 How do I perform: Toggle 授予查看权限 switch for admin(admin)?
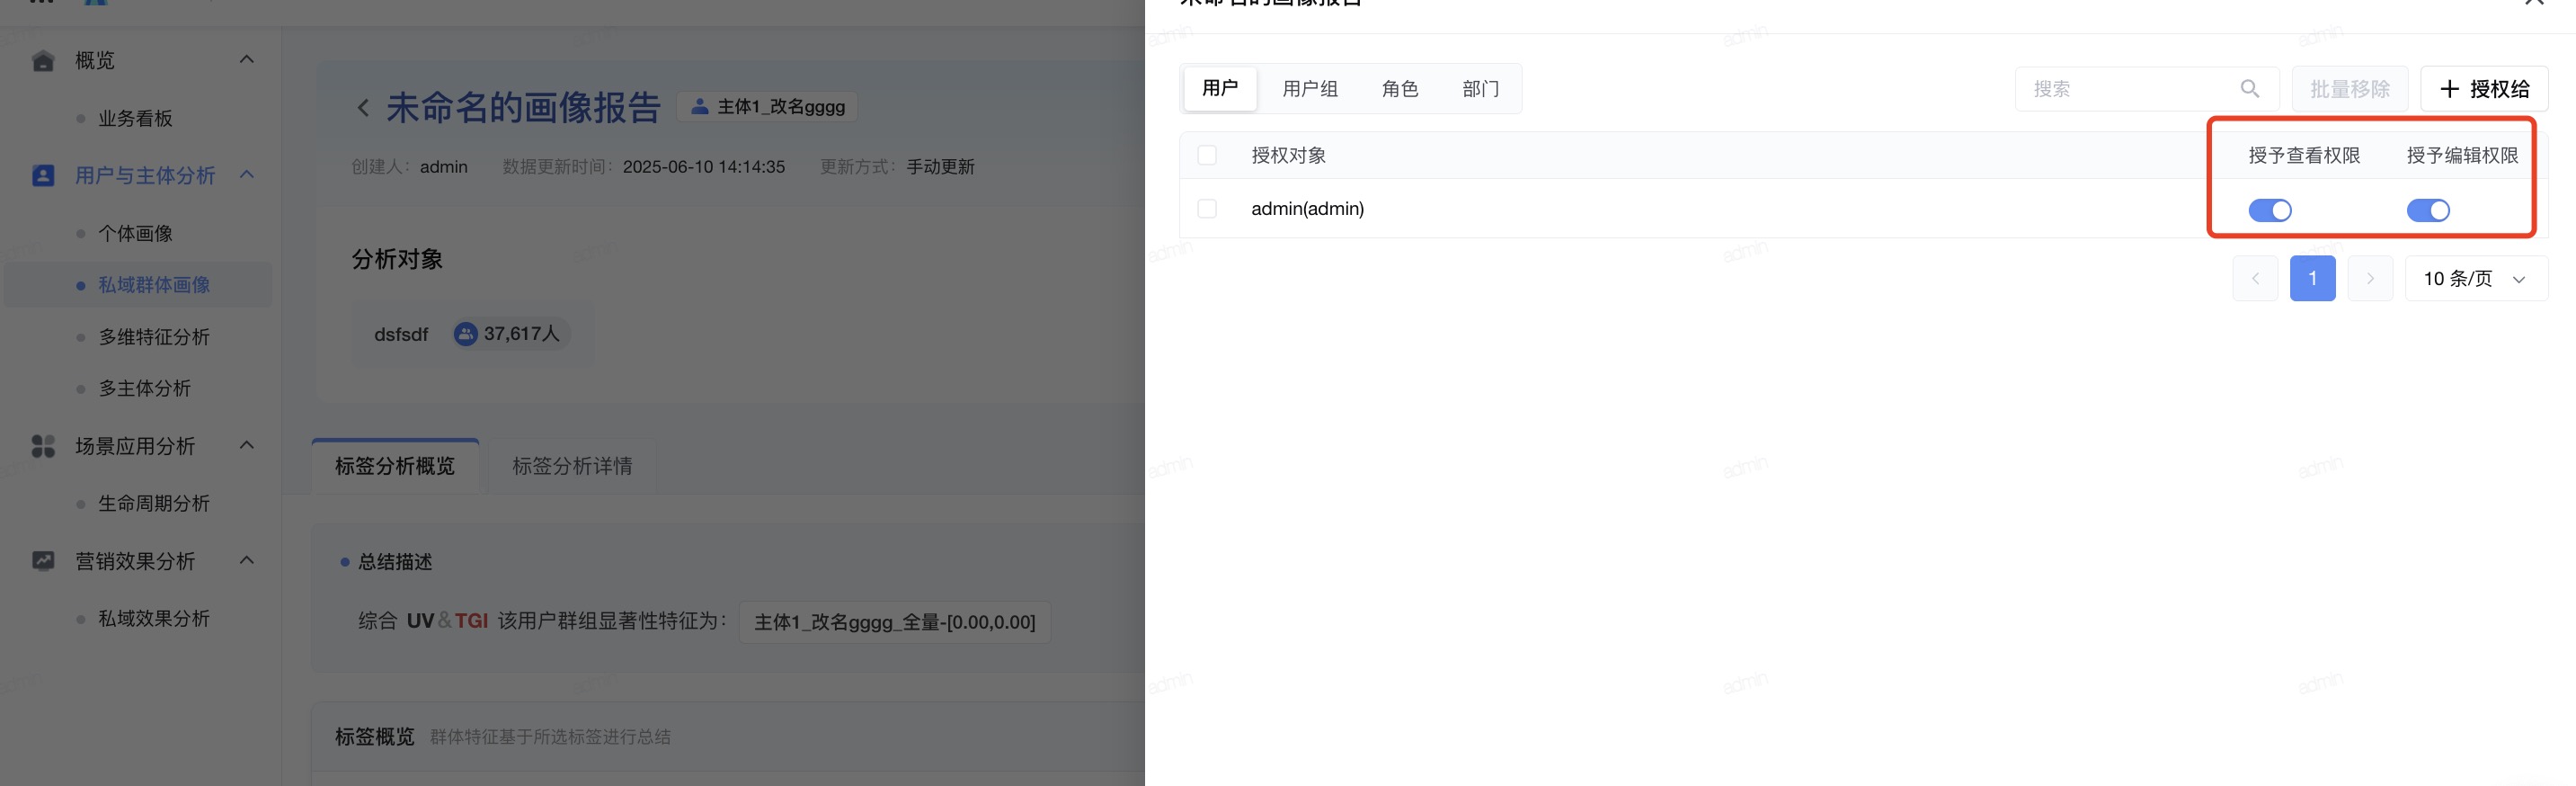pyautogui.click(x=2269, y=210)
